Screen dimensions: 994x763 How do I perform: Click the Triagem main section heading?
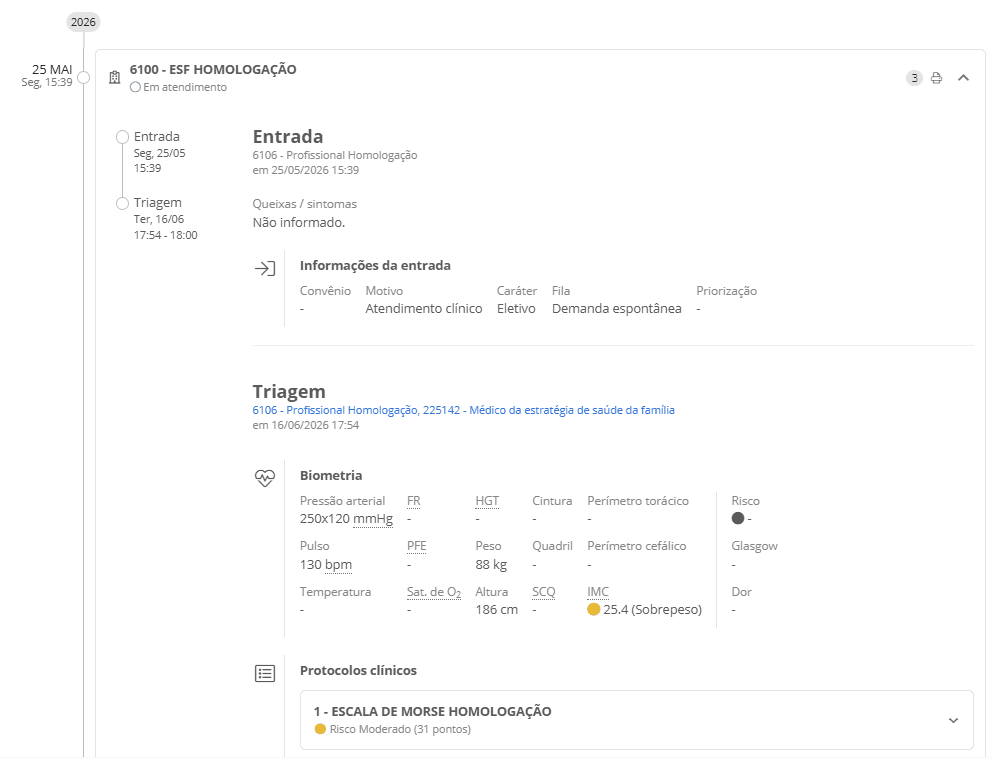pos(289,392)
